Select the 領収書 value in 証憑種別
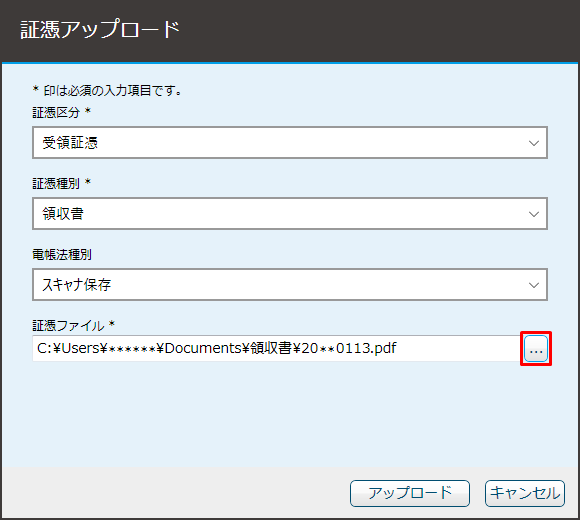The height and width of the screenshot is (520, 580). [63, 214]
